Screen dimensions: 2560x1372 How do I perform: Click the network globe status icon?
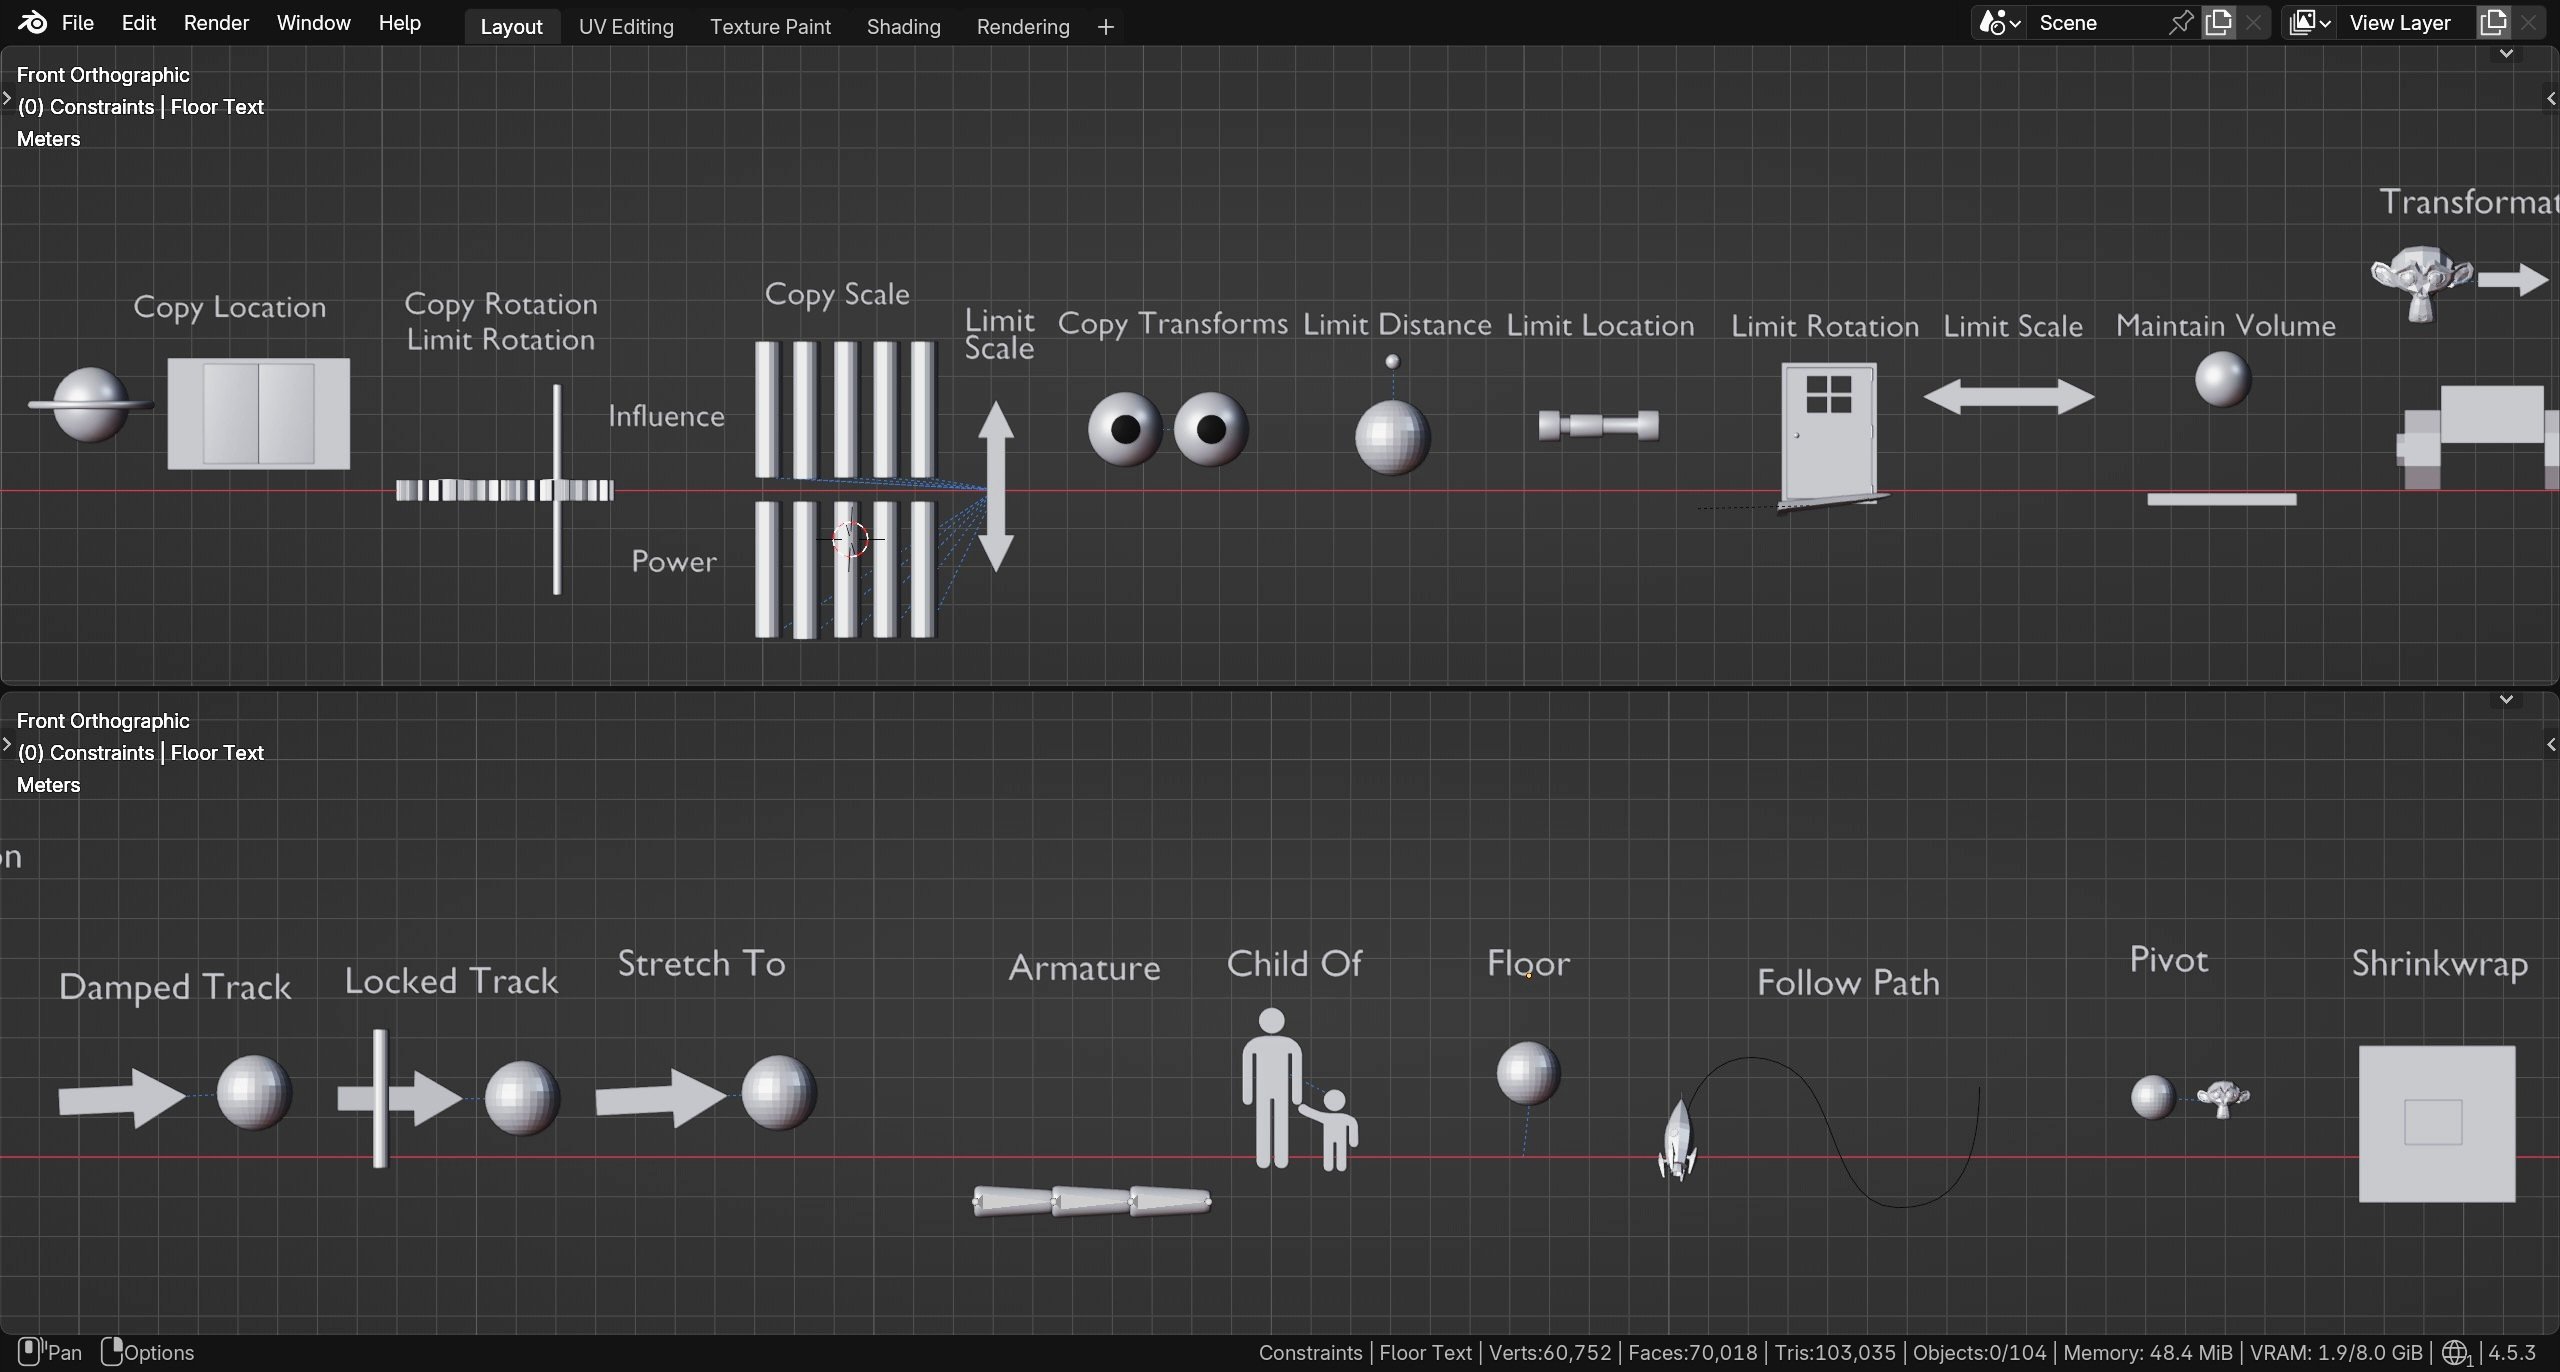pos(2455,1353)
